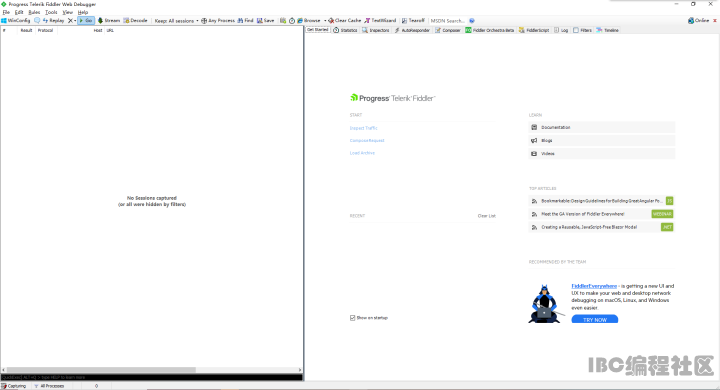
Task: Open the TextWizard tool
Action: tap(380, 21)
